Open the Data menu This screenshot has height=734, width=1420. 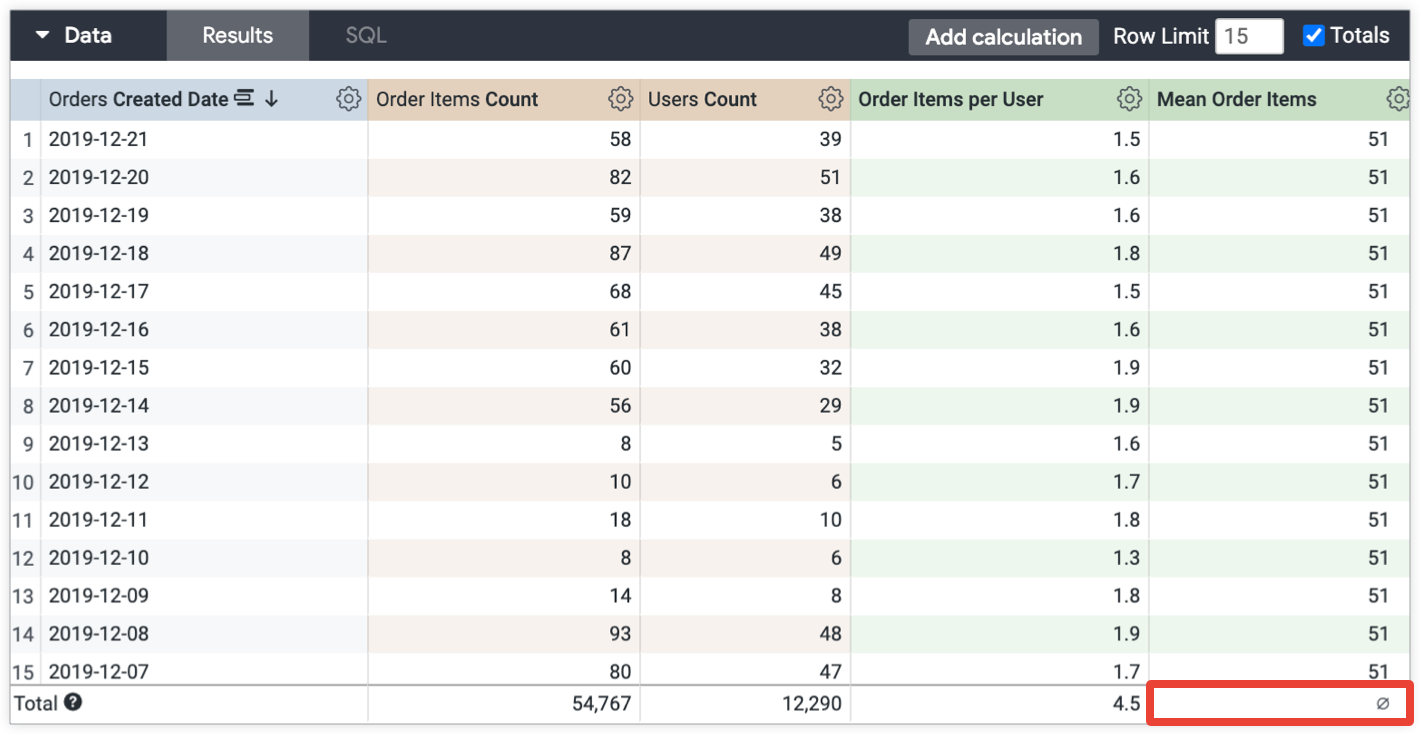[88, 34]
